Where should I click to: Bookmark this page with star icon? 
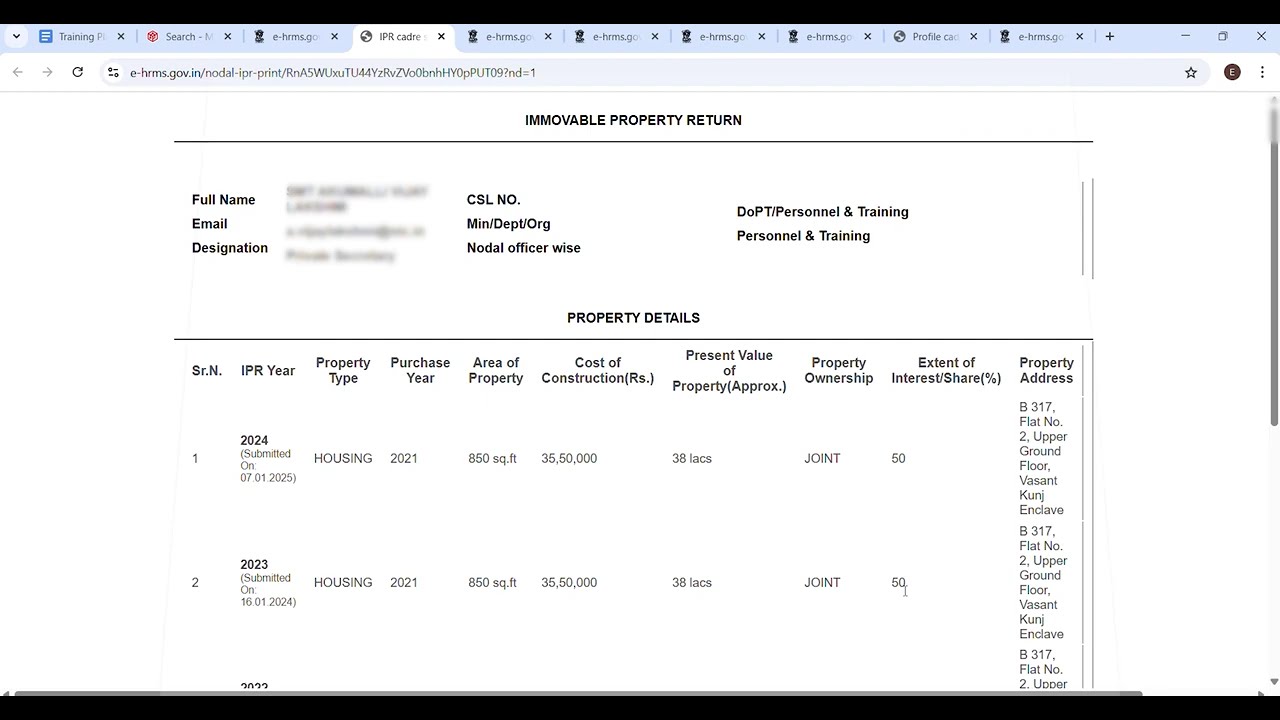(x=1191, y=72)
